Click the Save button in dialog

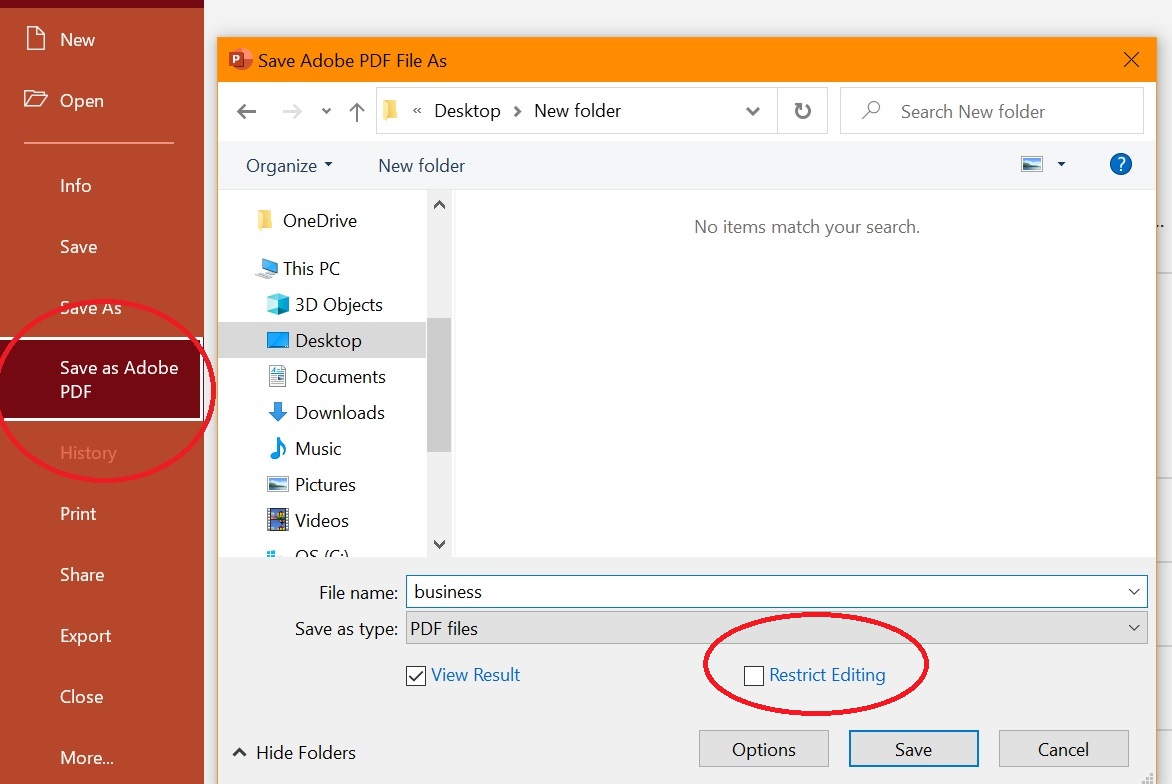(913, 749)
